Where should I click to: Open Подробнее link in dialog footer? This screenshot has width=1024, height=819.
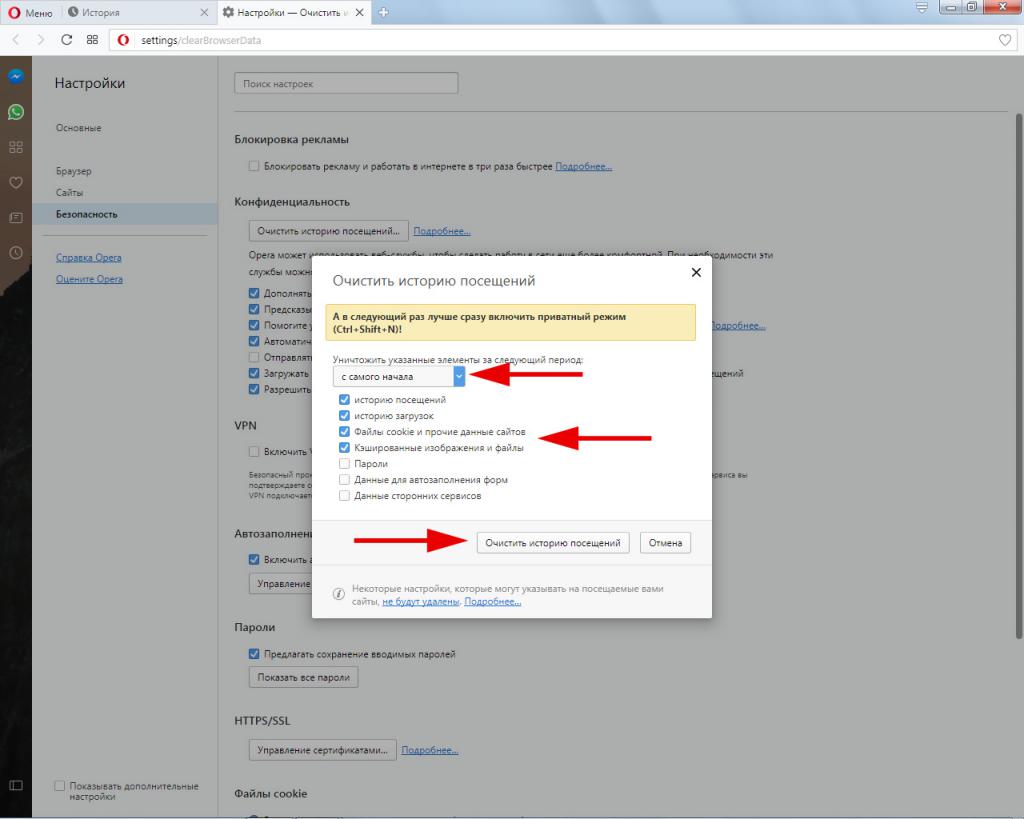pyautogui.click(x=492, y=602)
